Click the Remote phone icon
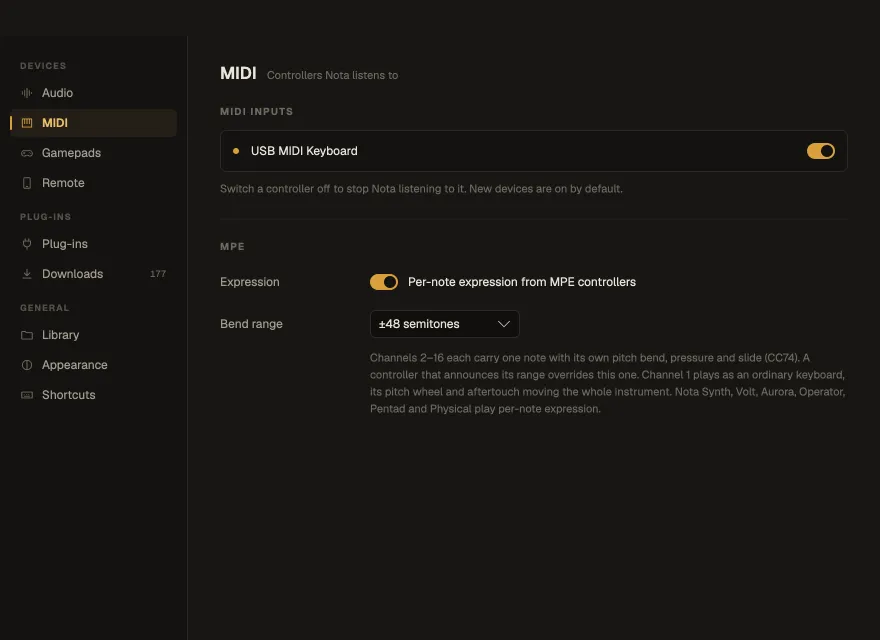Viewport: 880px width, 640px height. [x=26, y=183]
